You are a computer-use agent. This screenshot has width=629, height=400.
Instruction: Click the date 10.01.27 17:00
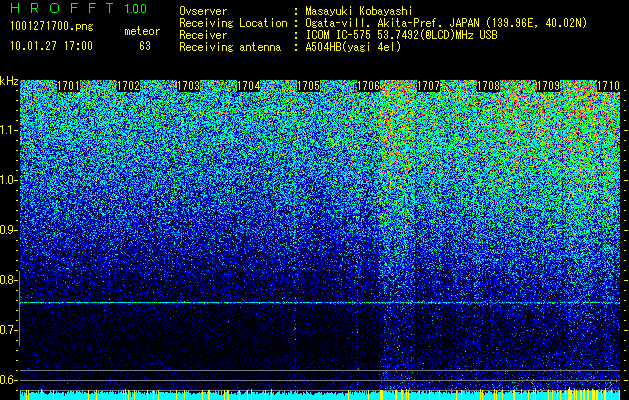tap(51, 46)
